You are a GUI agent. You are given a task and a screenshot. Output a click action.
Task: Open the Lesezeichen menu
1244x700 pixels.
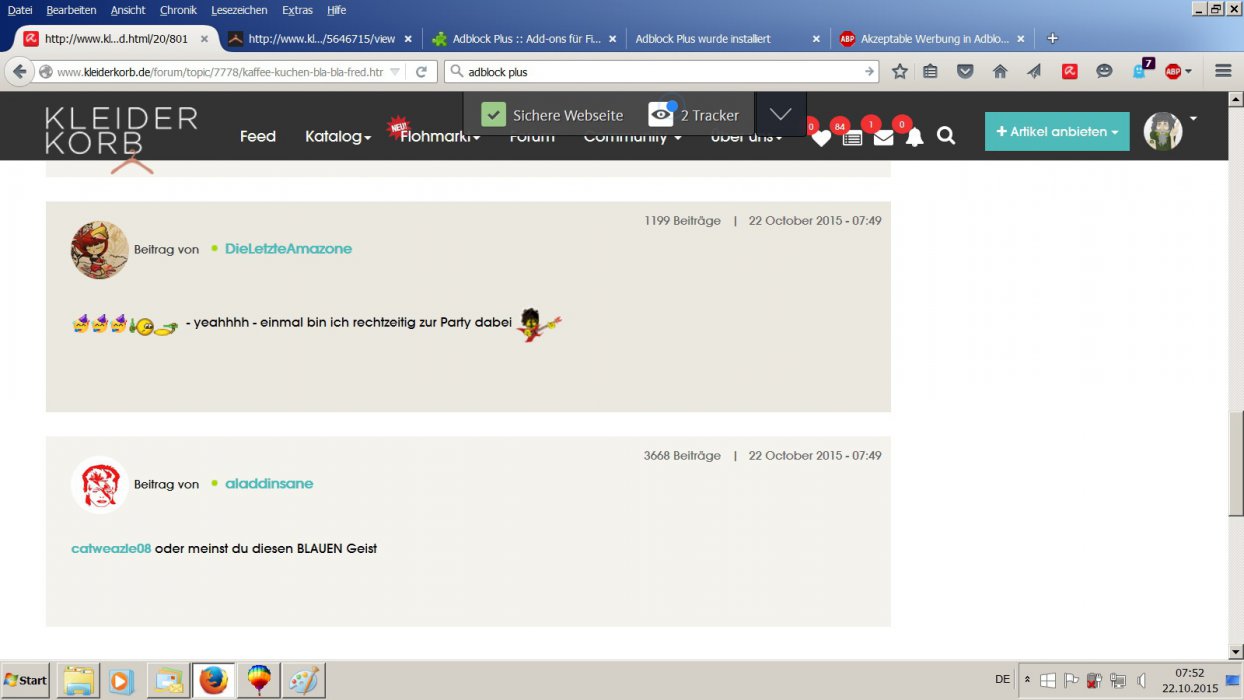pyautogui.click(x=239, y=10)
